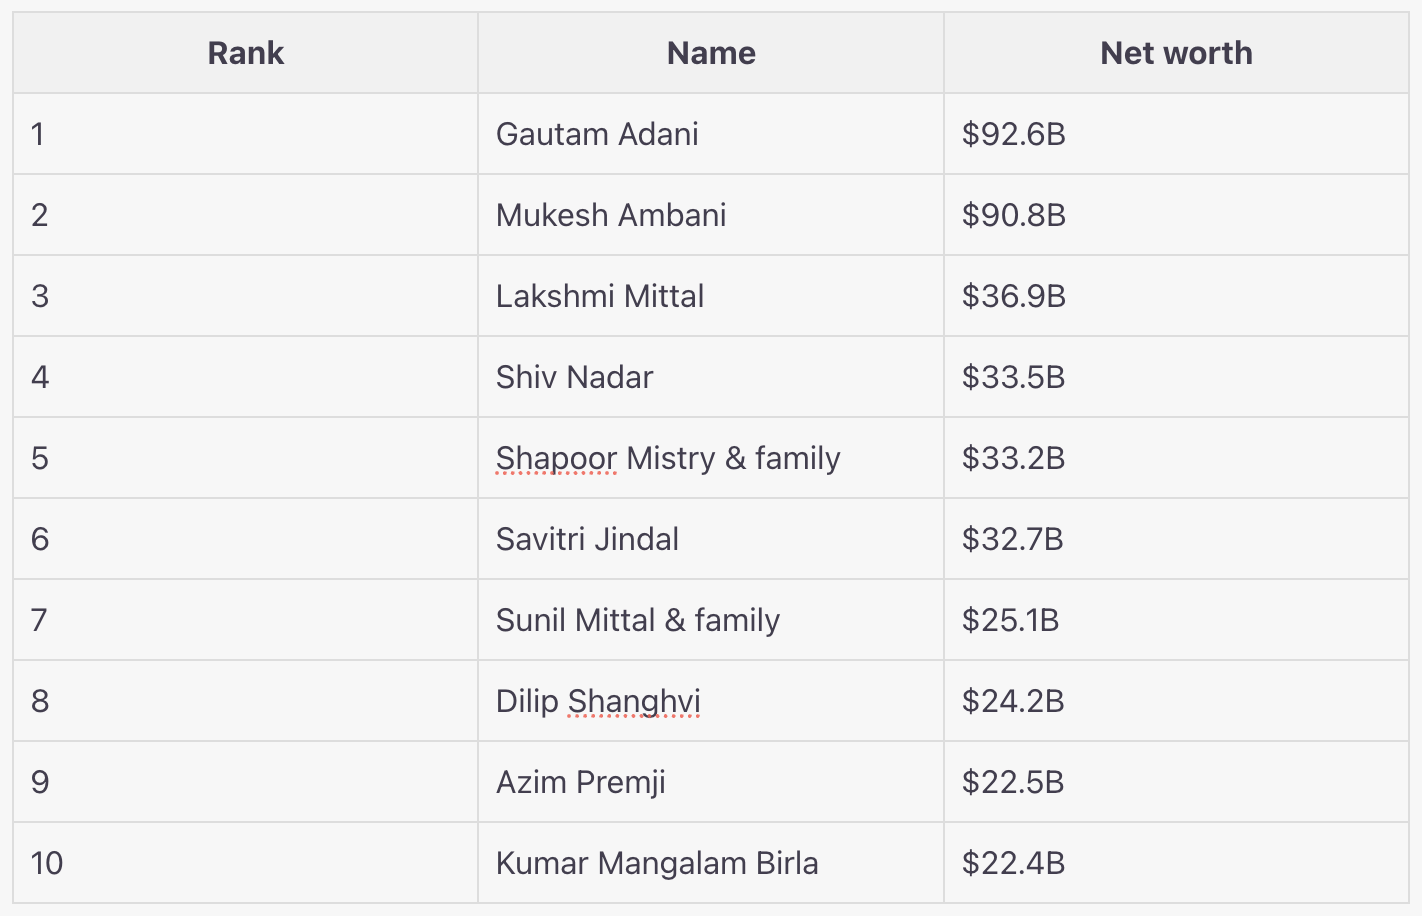This screenshot has height=916, width=1422.
Task: Select the rank 10 cell
Action: [47, 863]
